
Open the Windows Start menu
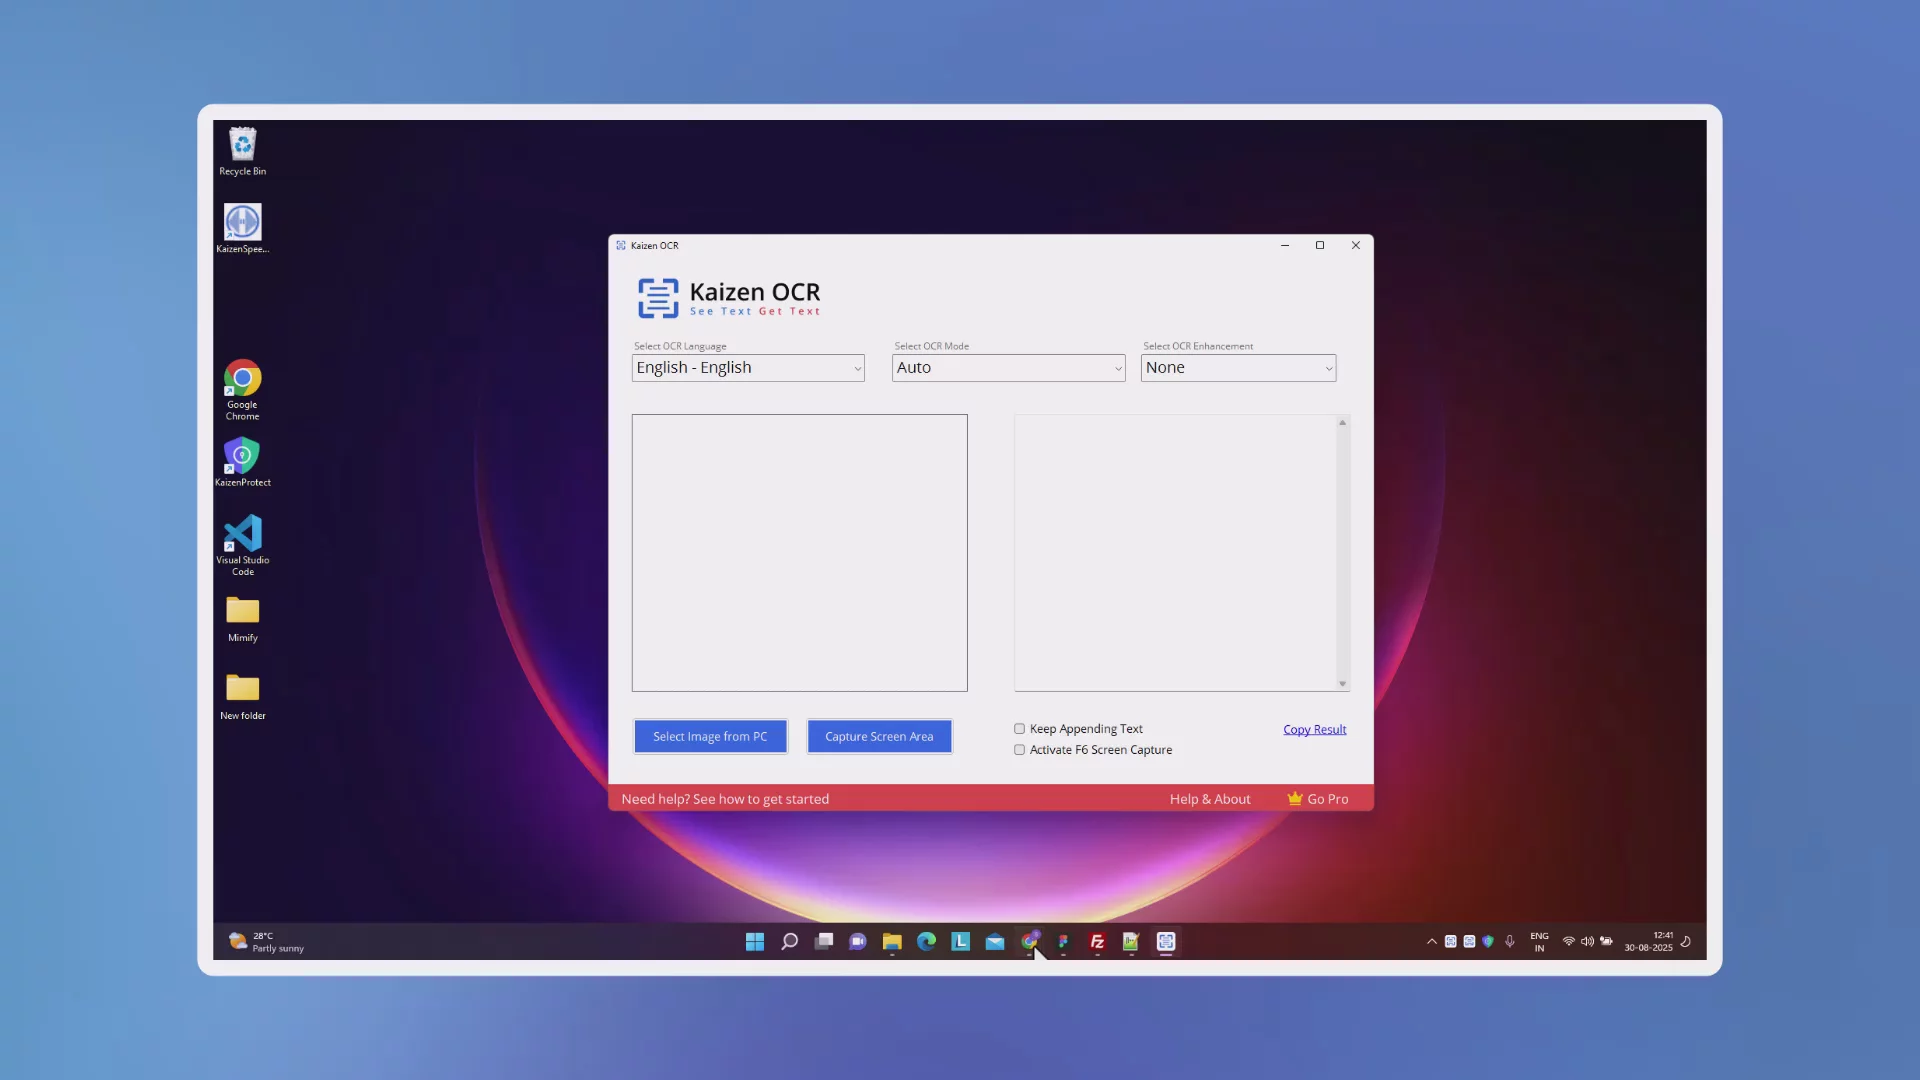(755, 942)
